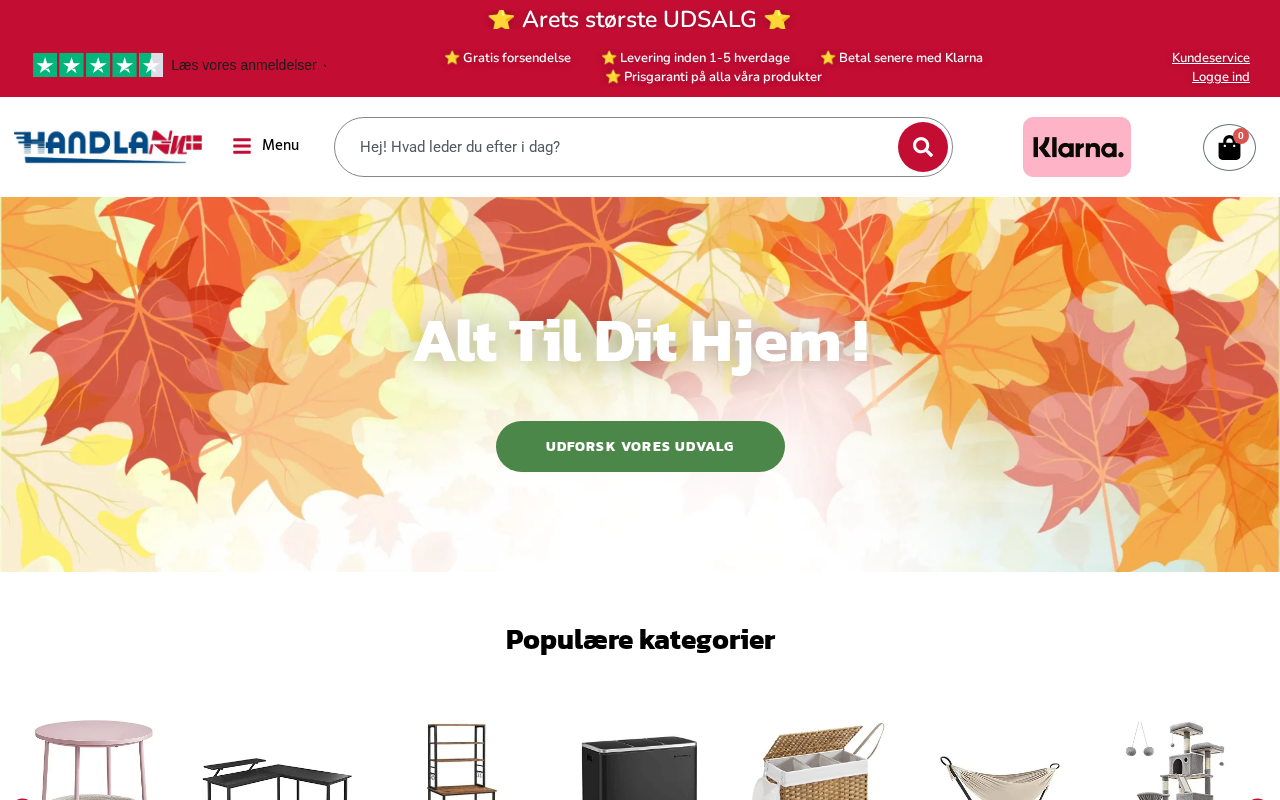Open the hamburger Menu icon
Image resolution: width=1280 pixels, height=800 pixels.
pyautogui.click(x=242, y=146)
